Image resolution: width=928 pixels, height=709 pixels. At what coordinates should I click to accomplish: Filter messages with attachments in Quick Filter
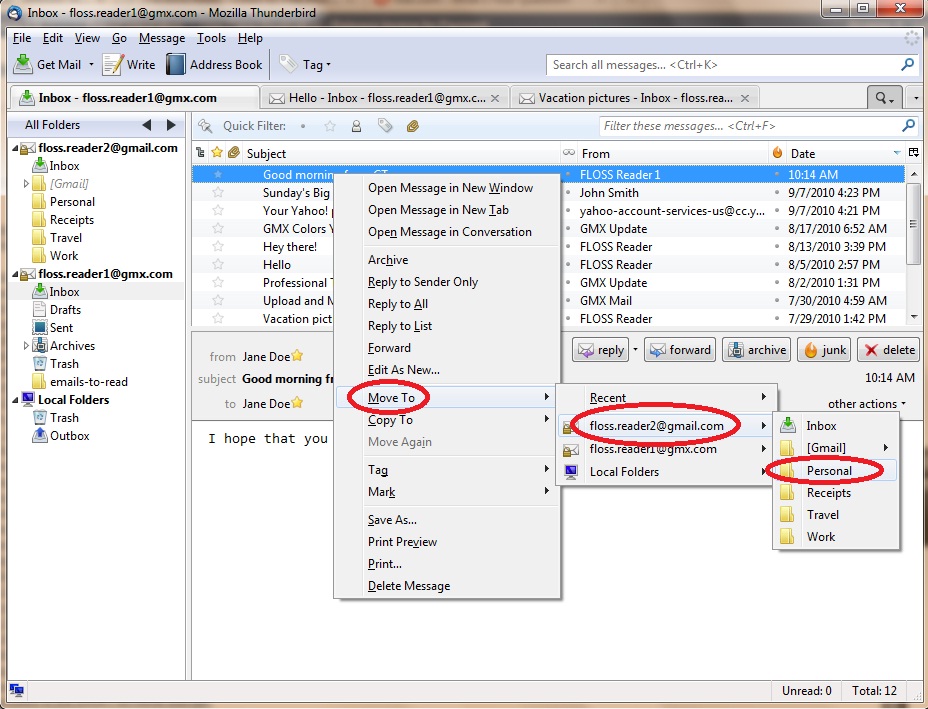[413, 126]
